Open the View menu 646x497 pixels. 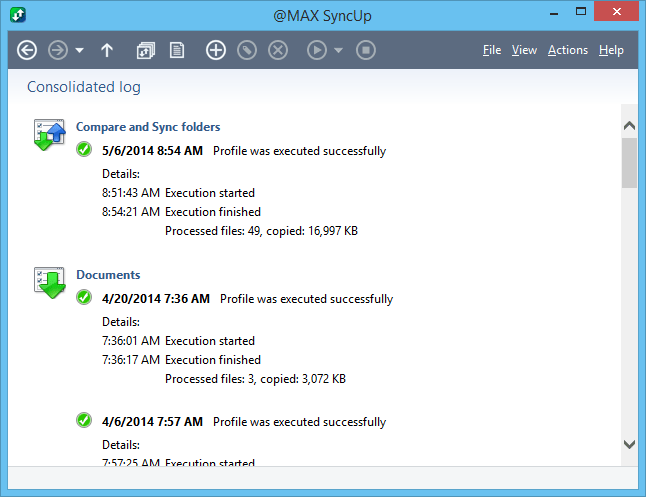pyautogui.click(x=524, y=50)
